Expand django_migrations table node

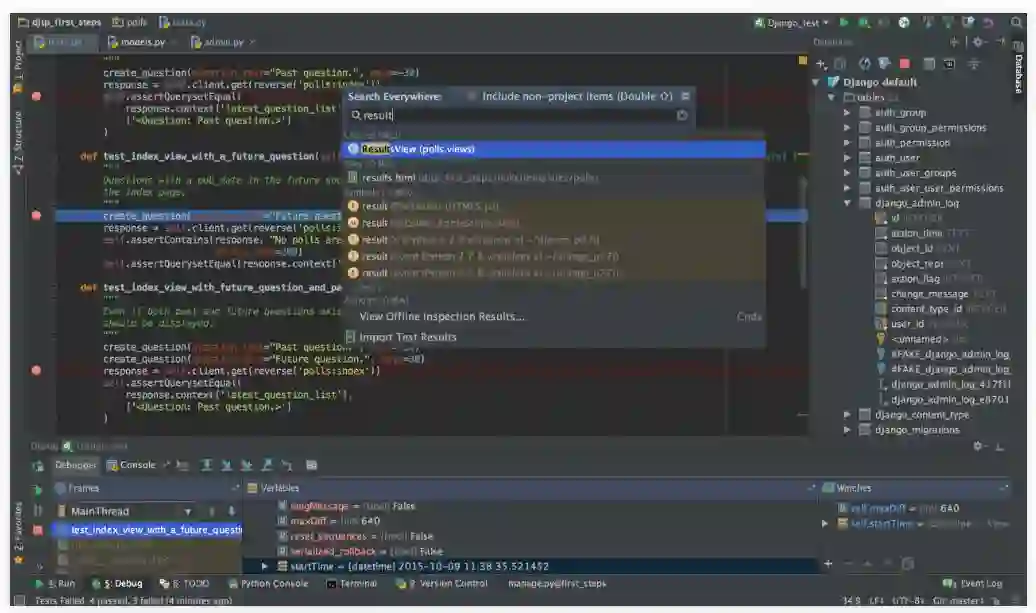click(x=847, y=430)
